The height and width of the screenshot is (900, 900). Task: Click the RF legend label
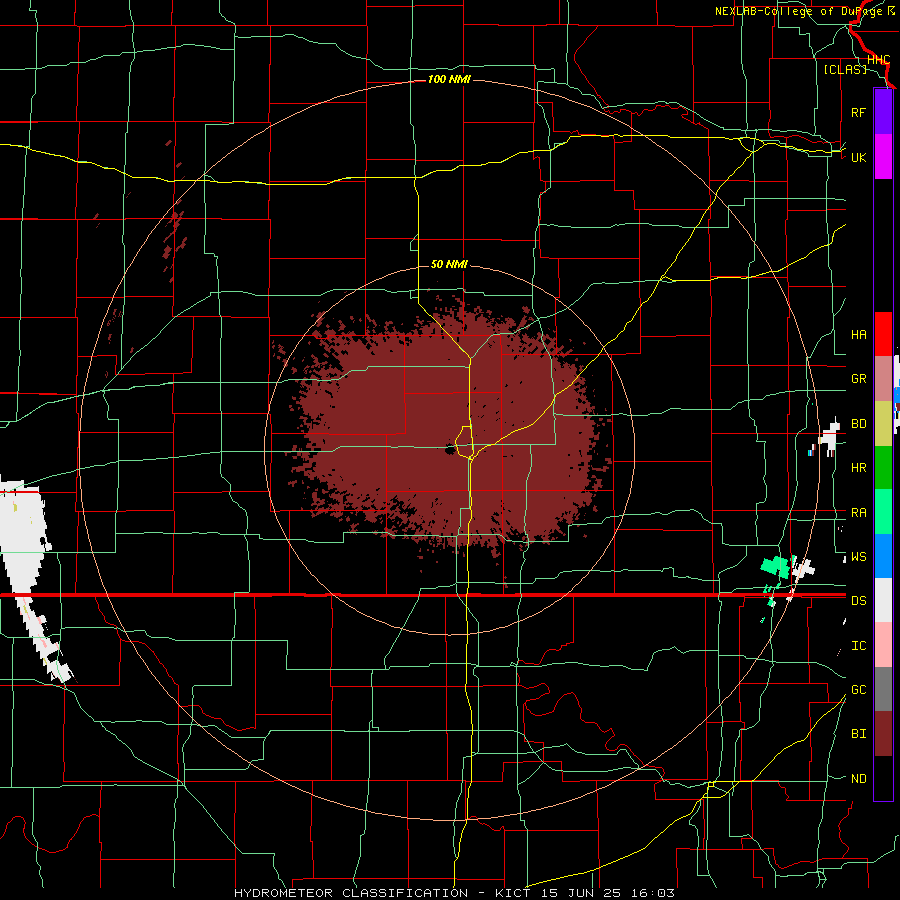pos(858,112)
